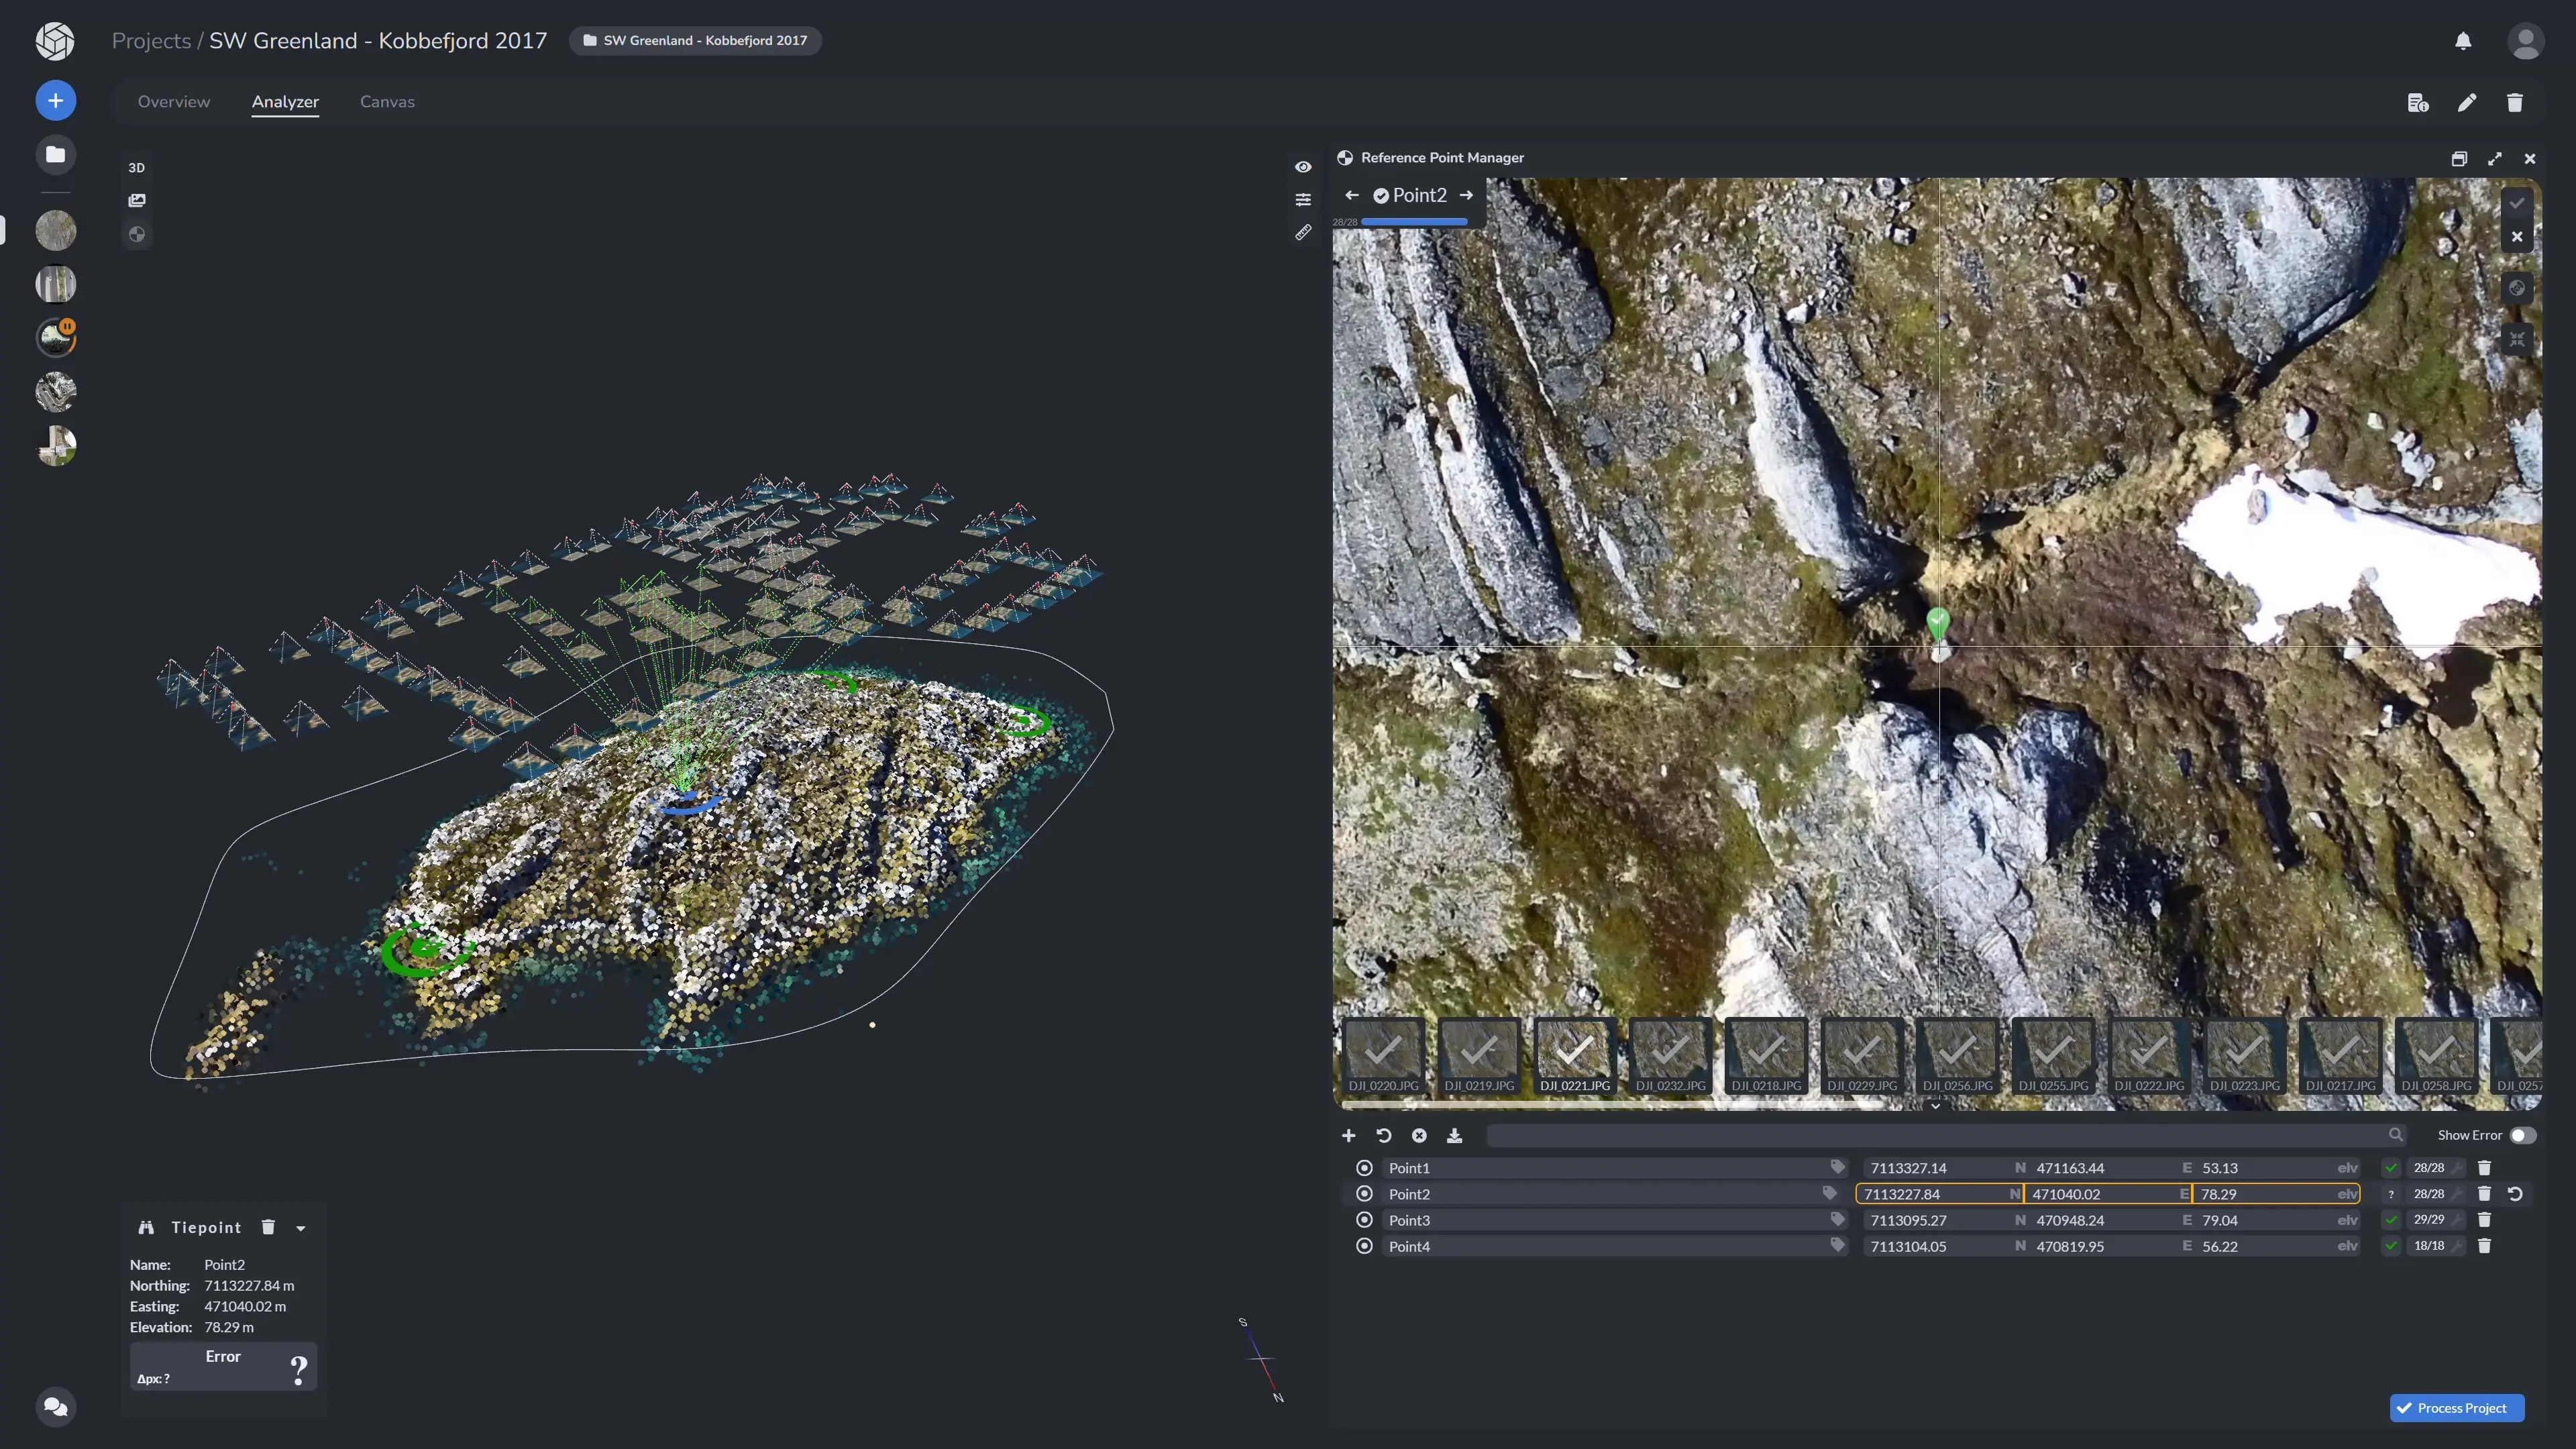Open the Projects breadcrumb link
Image resolution: width=2576 pixels, height=1449 pixels.
(151, 41)
